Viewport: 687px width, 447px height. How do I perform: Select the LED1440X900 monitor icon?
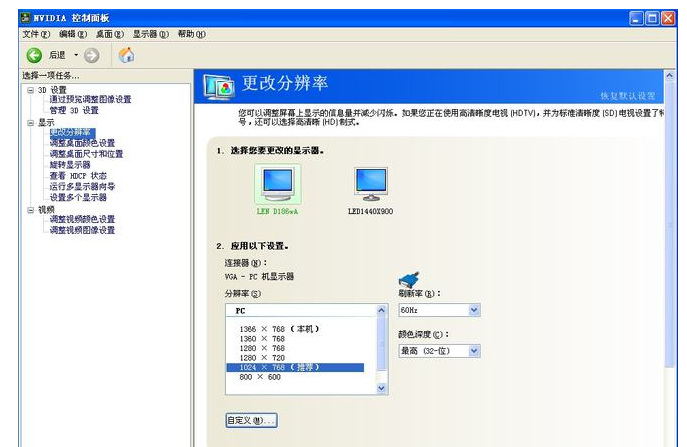click(x=369, y=184)
